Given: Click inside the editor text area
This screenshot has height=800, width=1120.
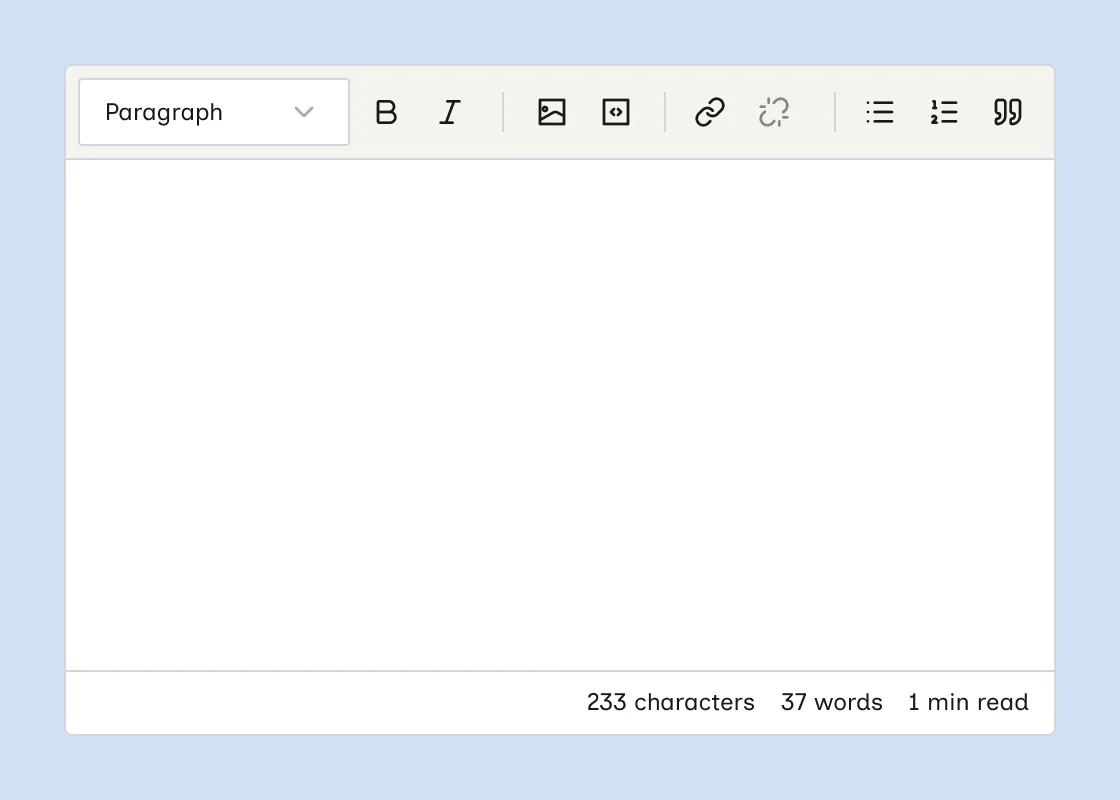Looking at the screenshot, I should [560, 415].
